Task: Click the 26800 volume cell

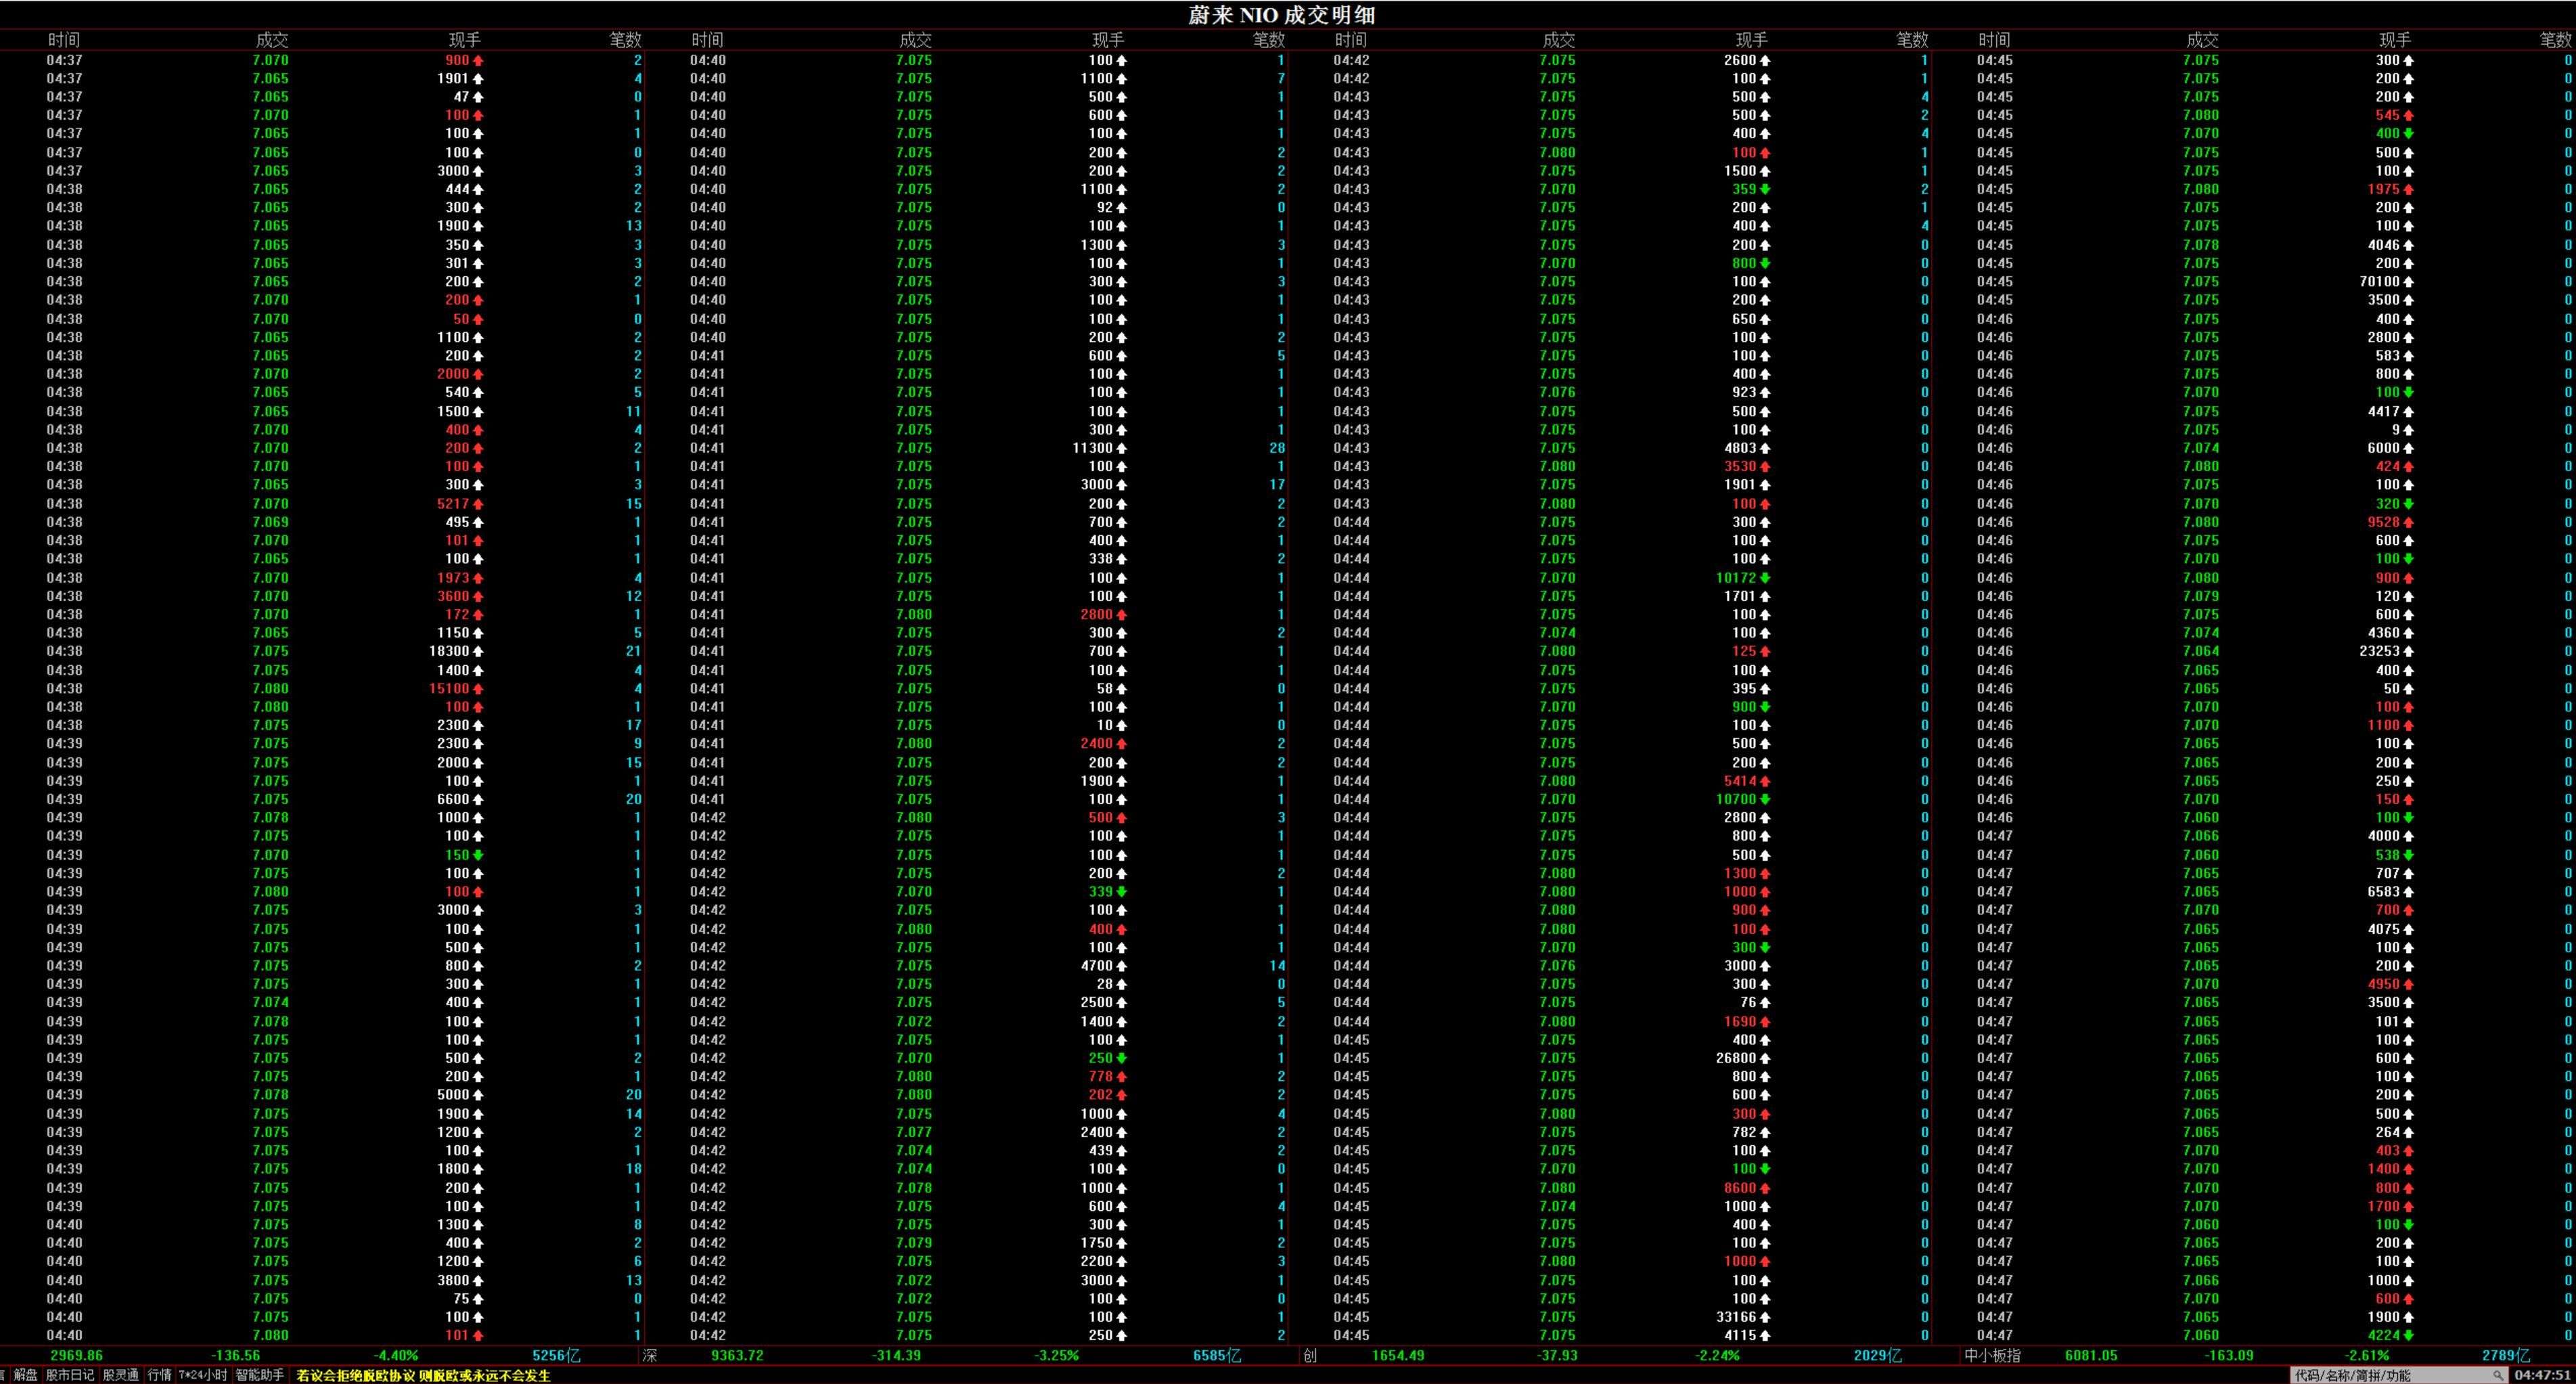Action: click(1743, 1058)
